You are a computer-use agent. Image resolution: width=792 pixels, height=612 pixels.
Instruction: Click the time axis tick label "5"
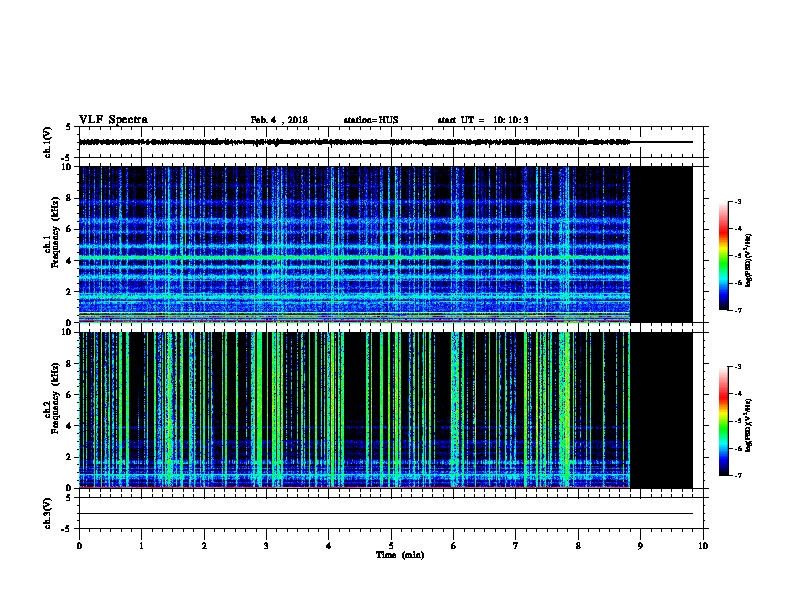pos(391,546)
